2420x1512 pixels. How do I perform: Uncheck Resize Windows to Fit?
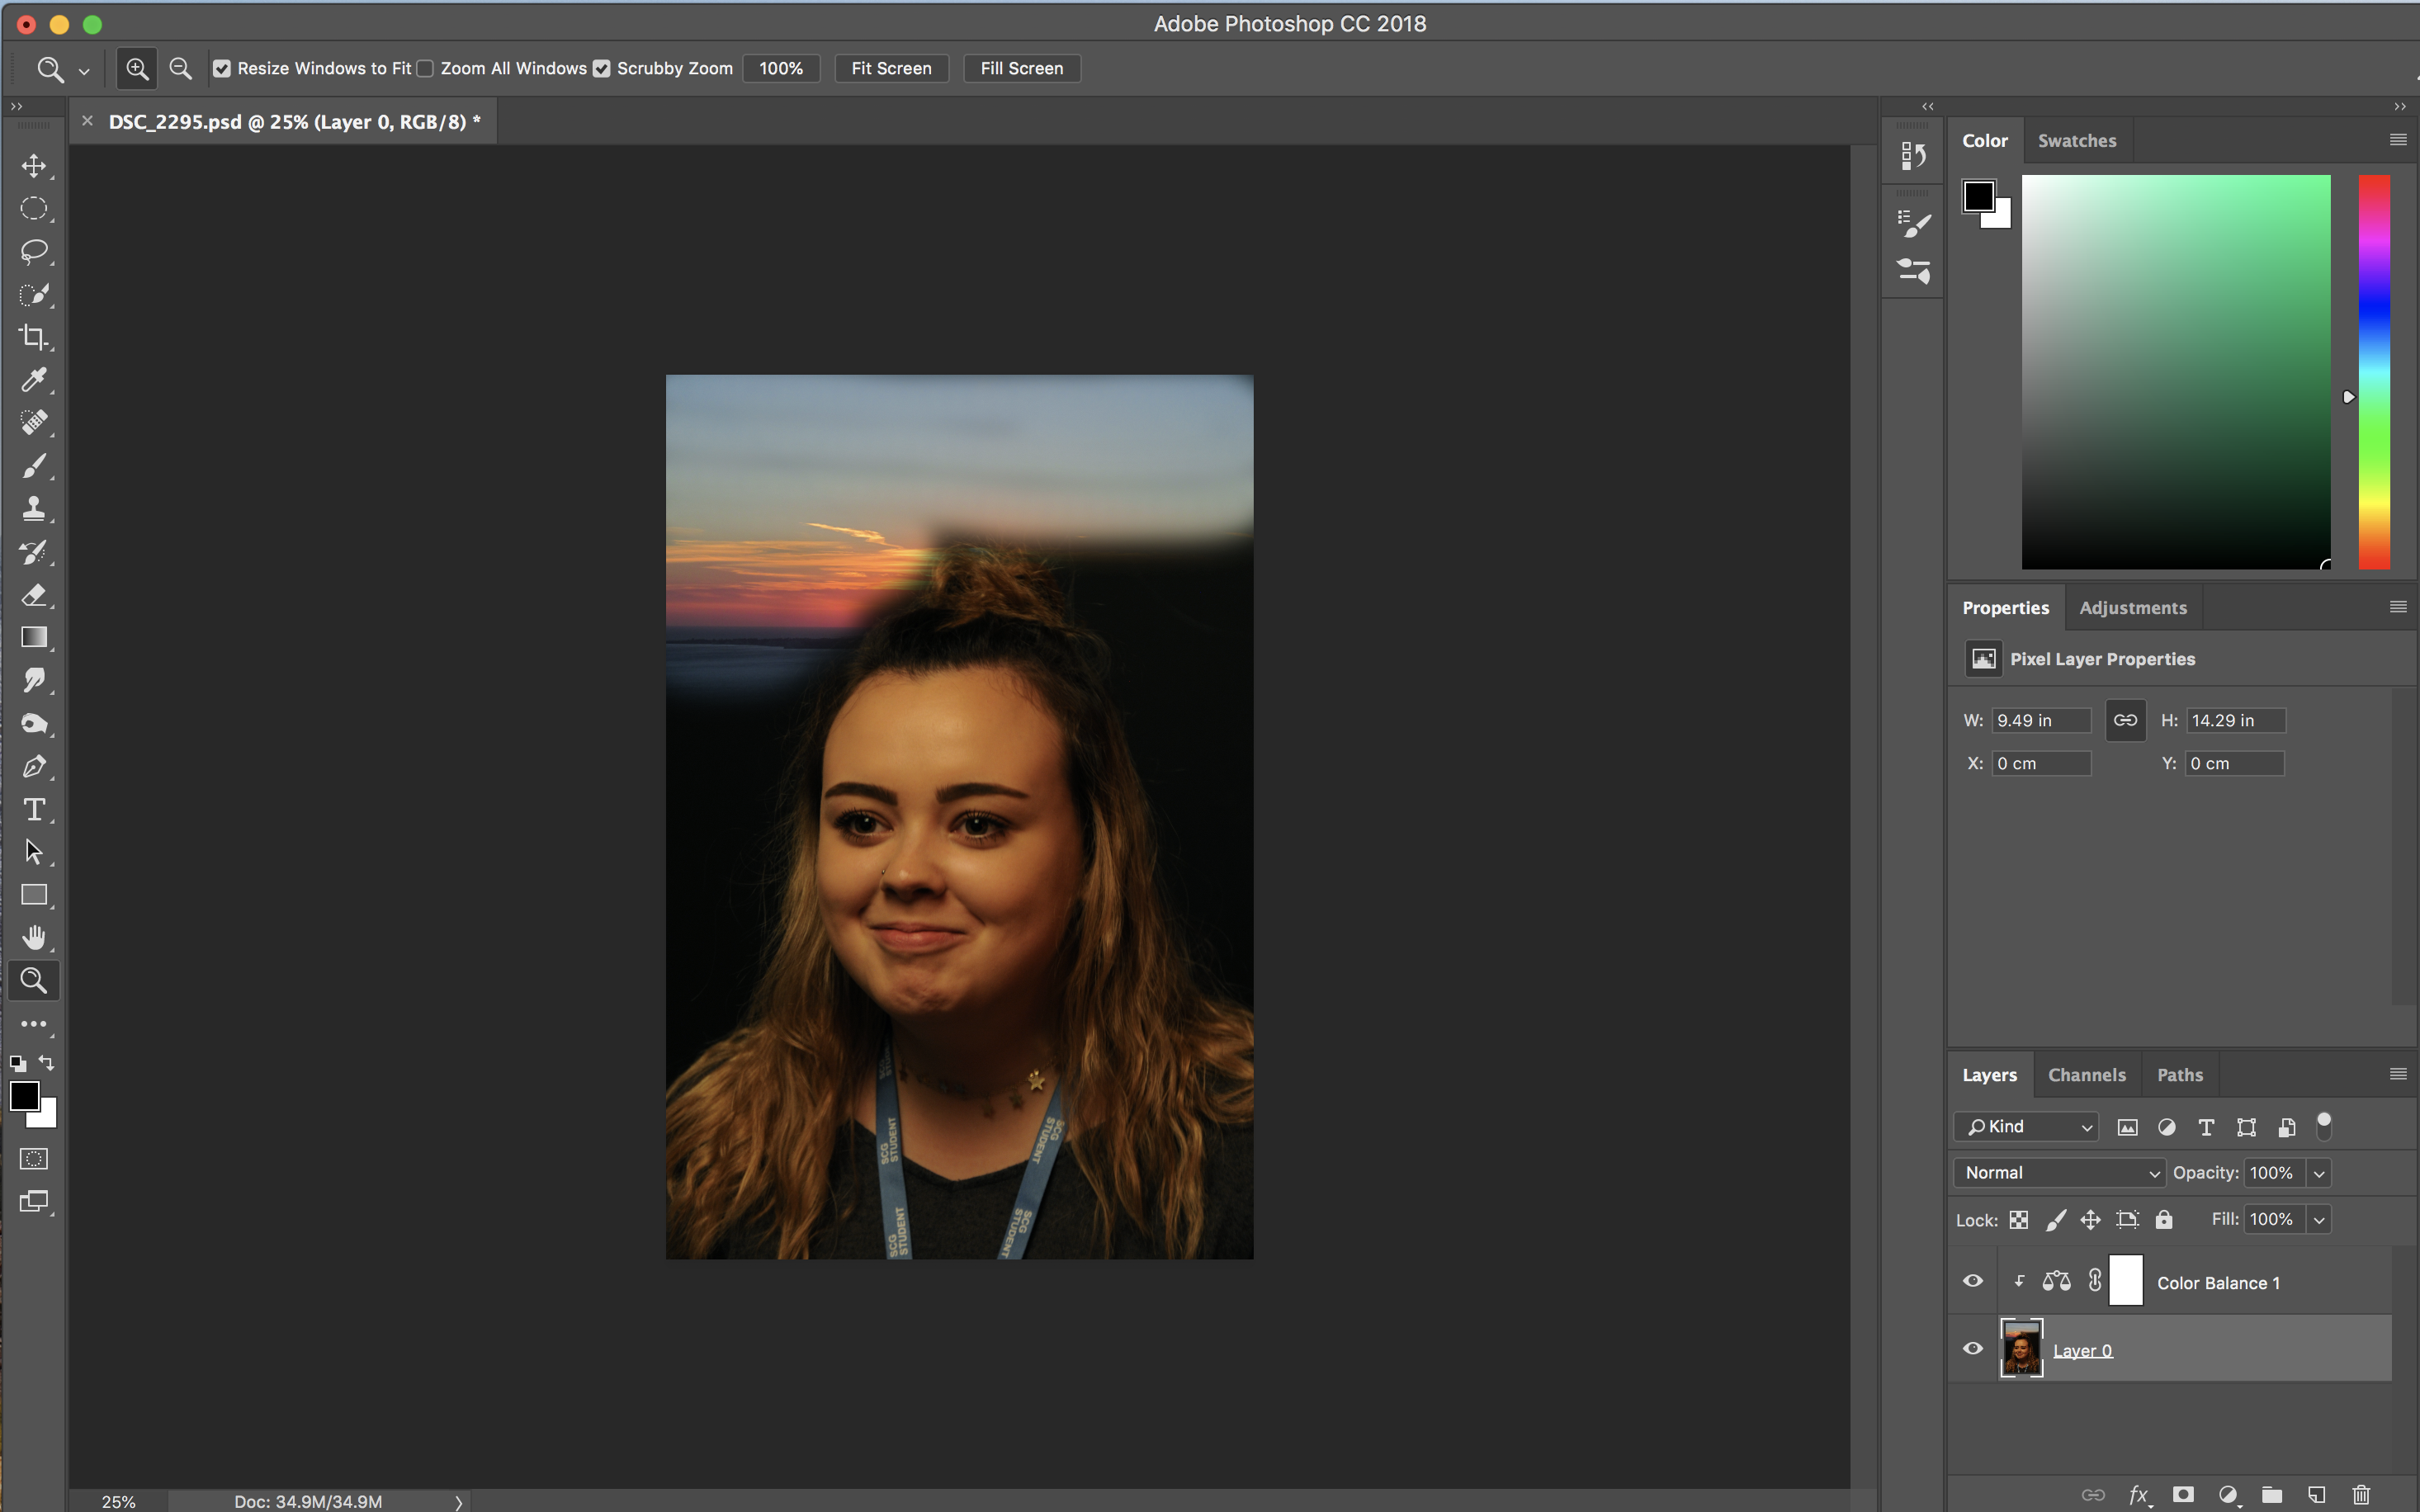pos(222,69)
